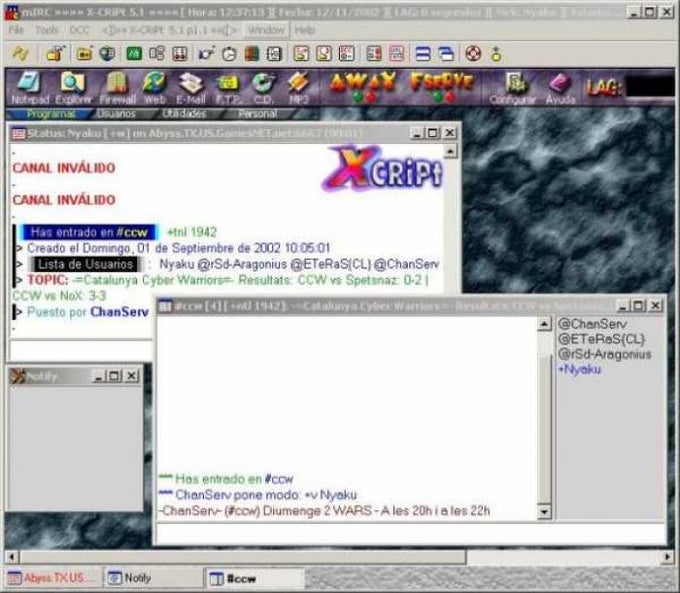Open the C.D. player icon
Image resolution: width=680 pixels, height=593 pixels.
(x=263, y=88)
